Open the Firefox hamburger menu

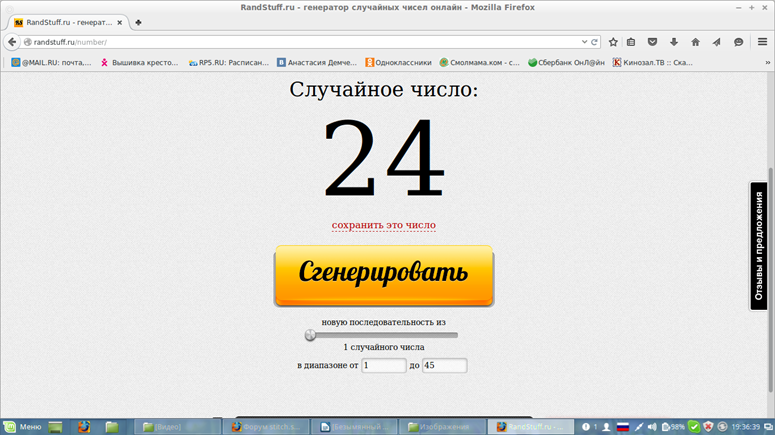point(761,42)
